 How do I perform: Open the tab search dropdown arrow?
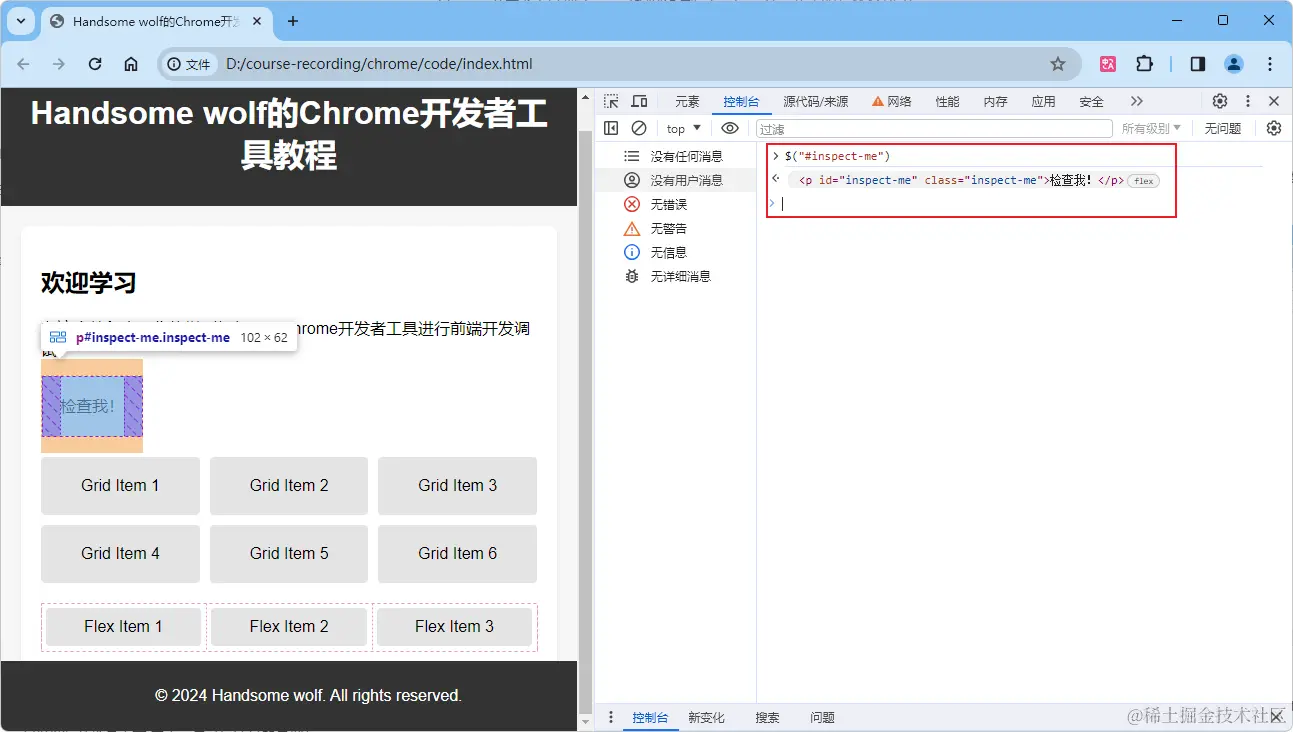click(20, 21)
